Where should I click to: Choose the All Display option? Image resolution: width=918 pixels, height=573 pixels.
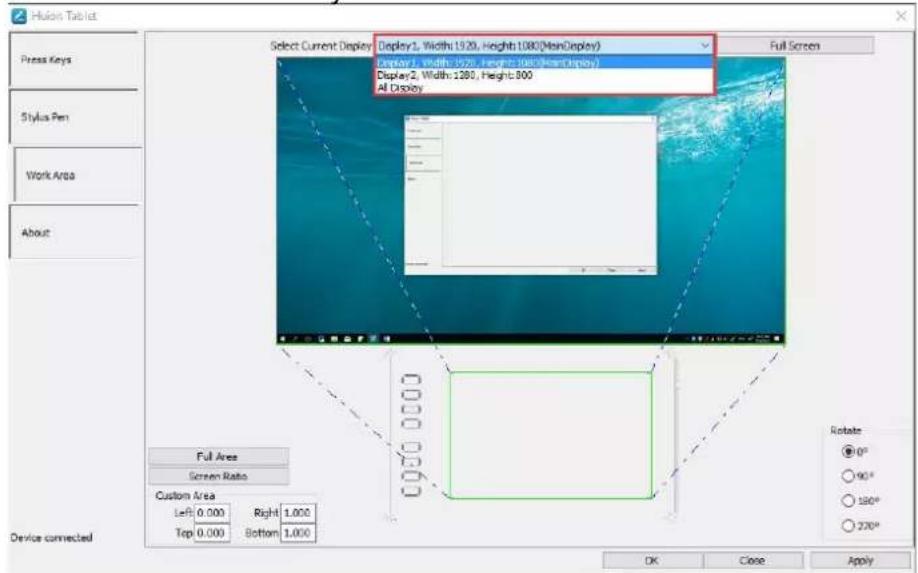(544, 87)
